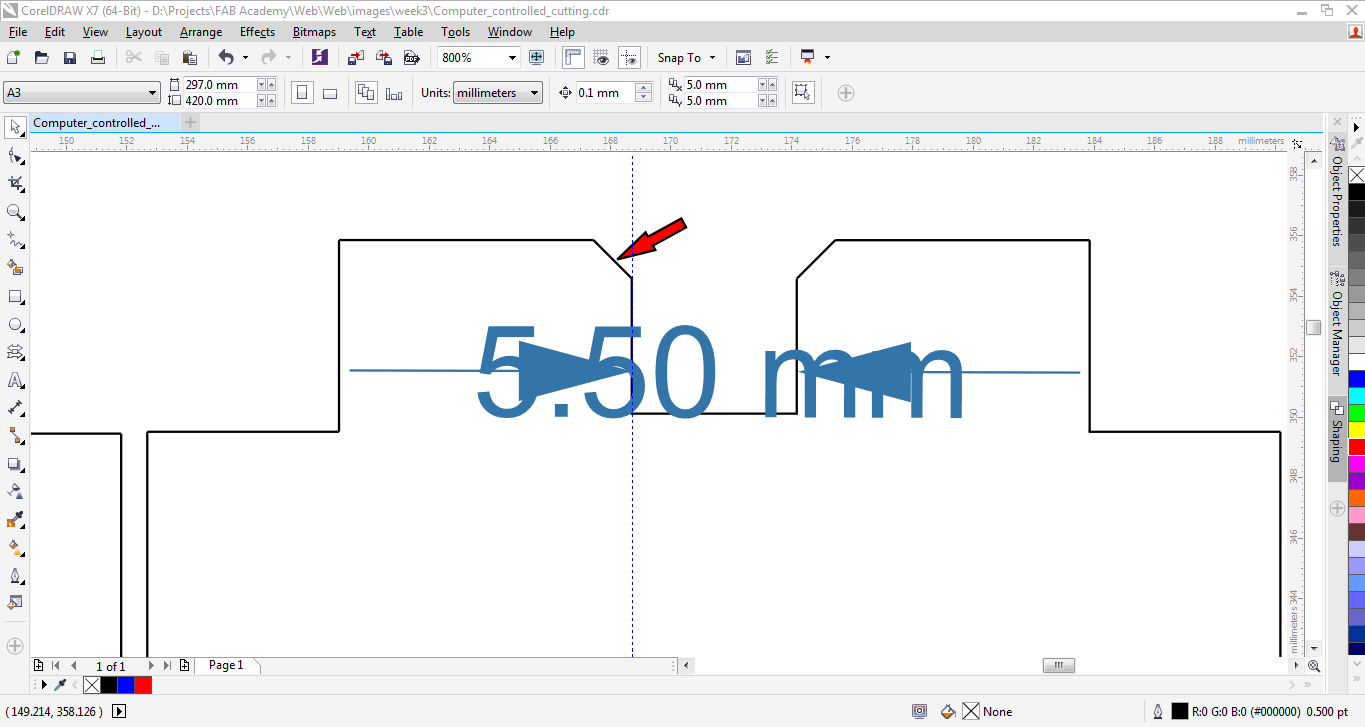The width and height of the screenshot is (1365, 727).
Task: Open the zoom level dropdown showing 800%
Action: [512, 58]
